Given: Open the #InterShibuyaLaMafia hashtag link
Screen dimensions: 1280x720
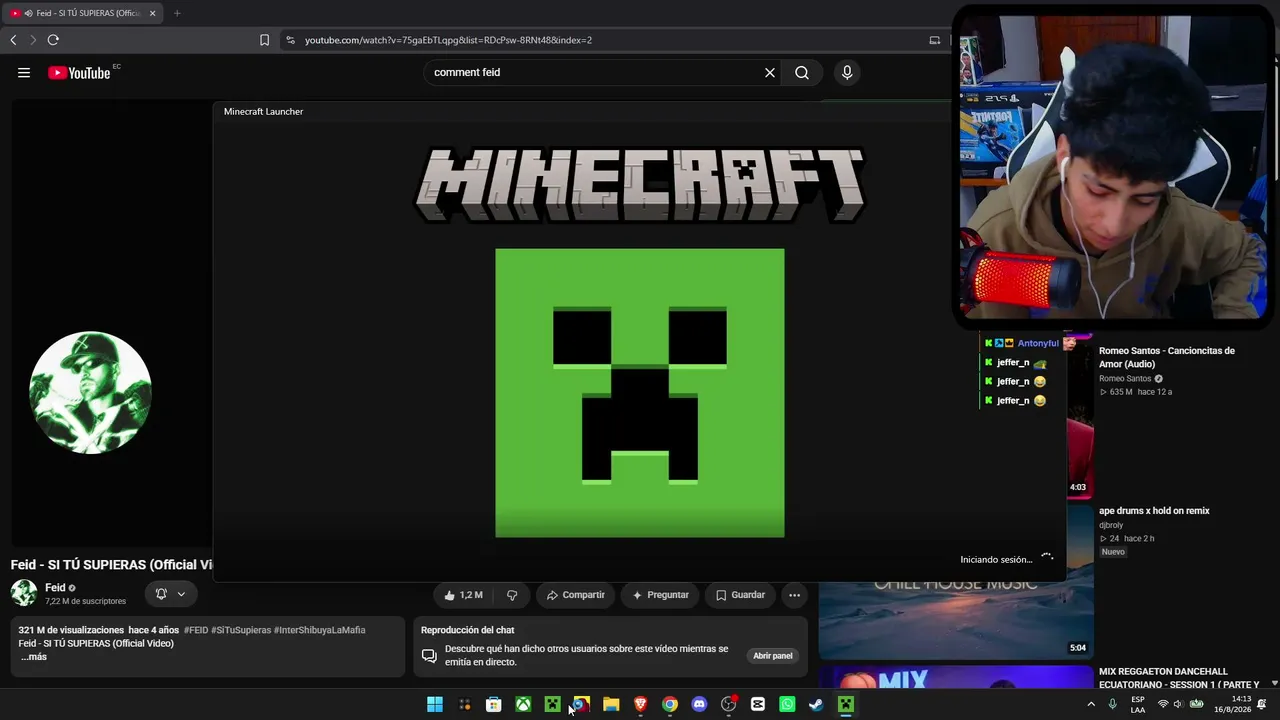Looking at the screenshot, I should [x=320, y=630].
